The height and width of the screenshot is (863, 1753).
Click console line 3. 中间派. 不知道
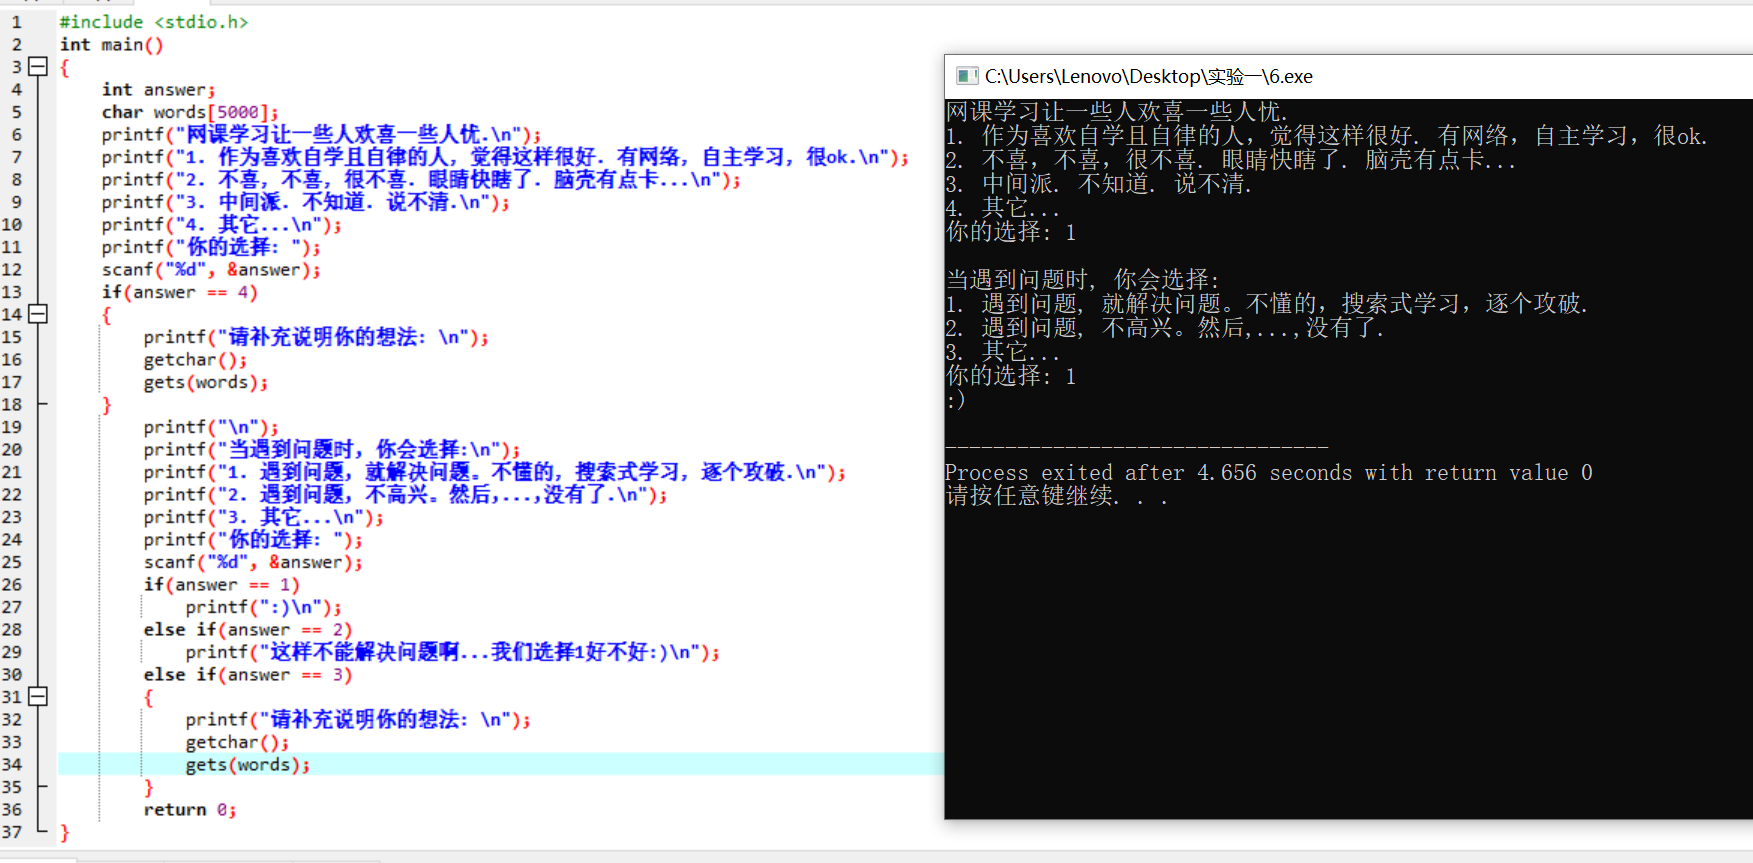pyautogui.click(x=1099, y=184)
